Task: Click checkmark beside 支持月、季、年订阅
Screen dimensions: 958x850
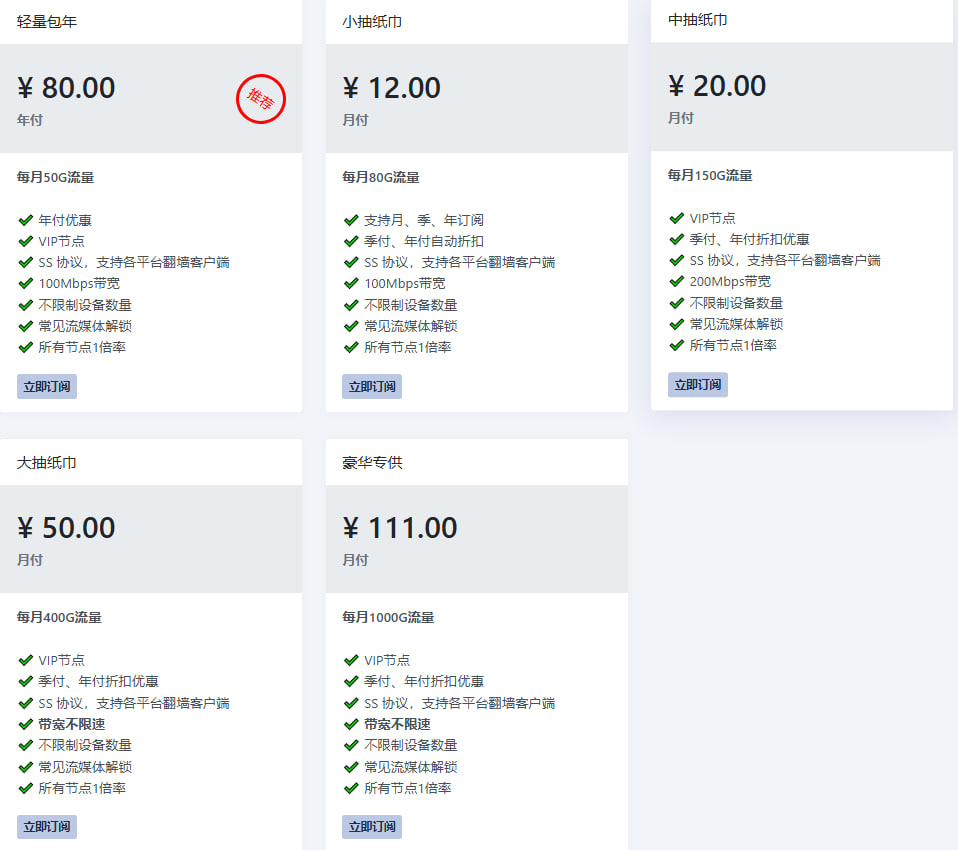Action: click(x=351, y=220)
